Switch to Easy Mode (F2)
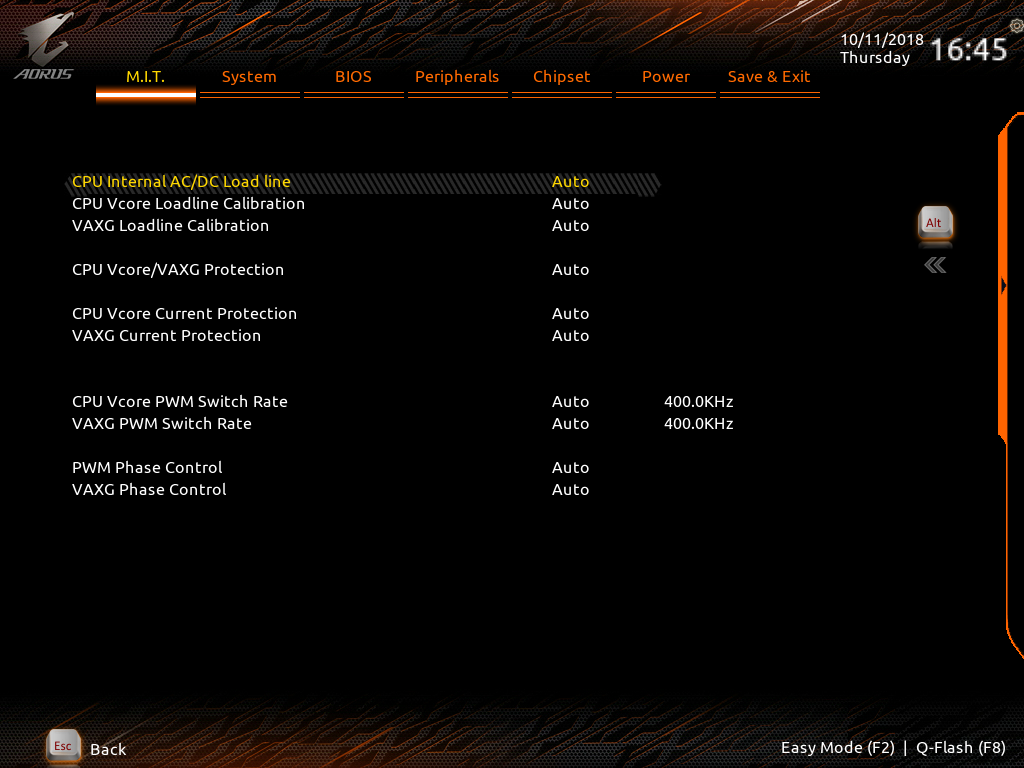Viewport: 1024px width, 768px height. click(x=838, y=748)
